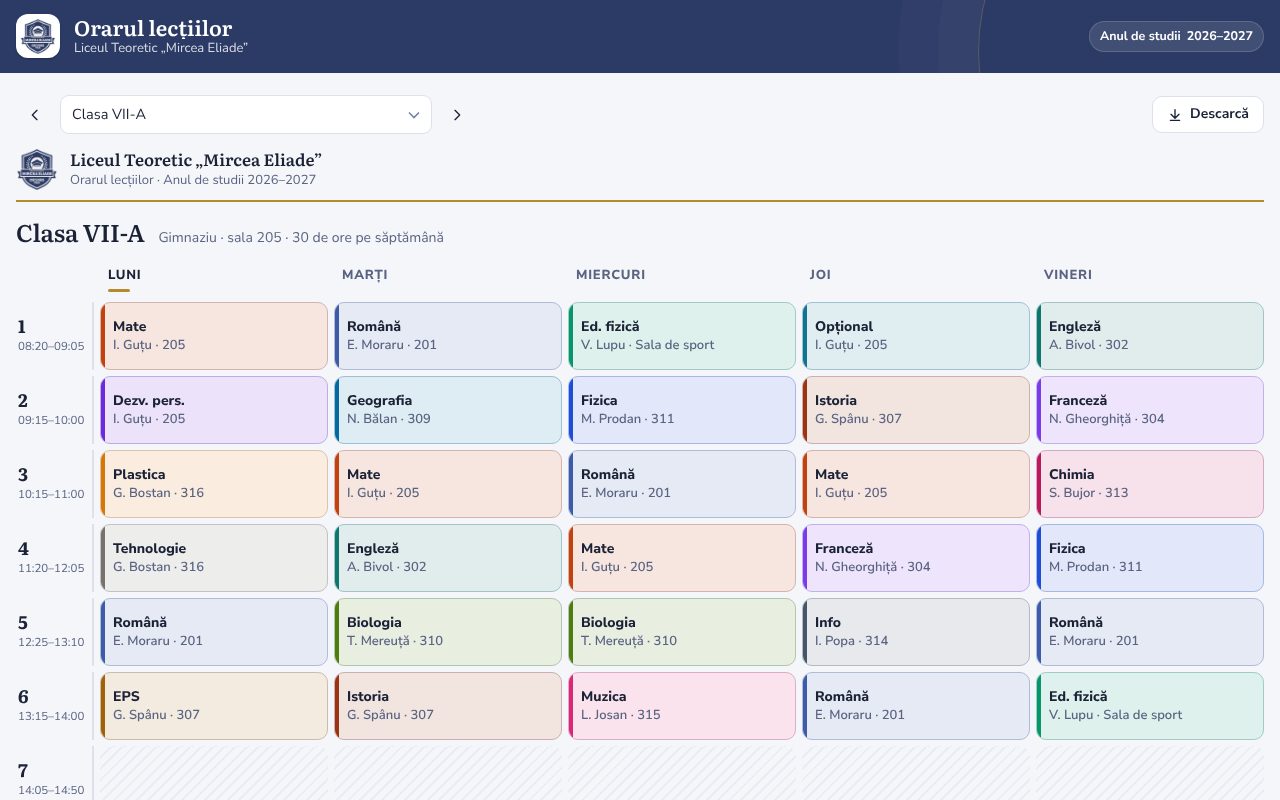Go to previous class with left chevron
Viewport: 1280px width, 800px height.
pyautogui.click(x=35, y=115)
